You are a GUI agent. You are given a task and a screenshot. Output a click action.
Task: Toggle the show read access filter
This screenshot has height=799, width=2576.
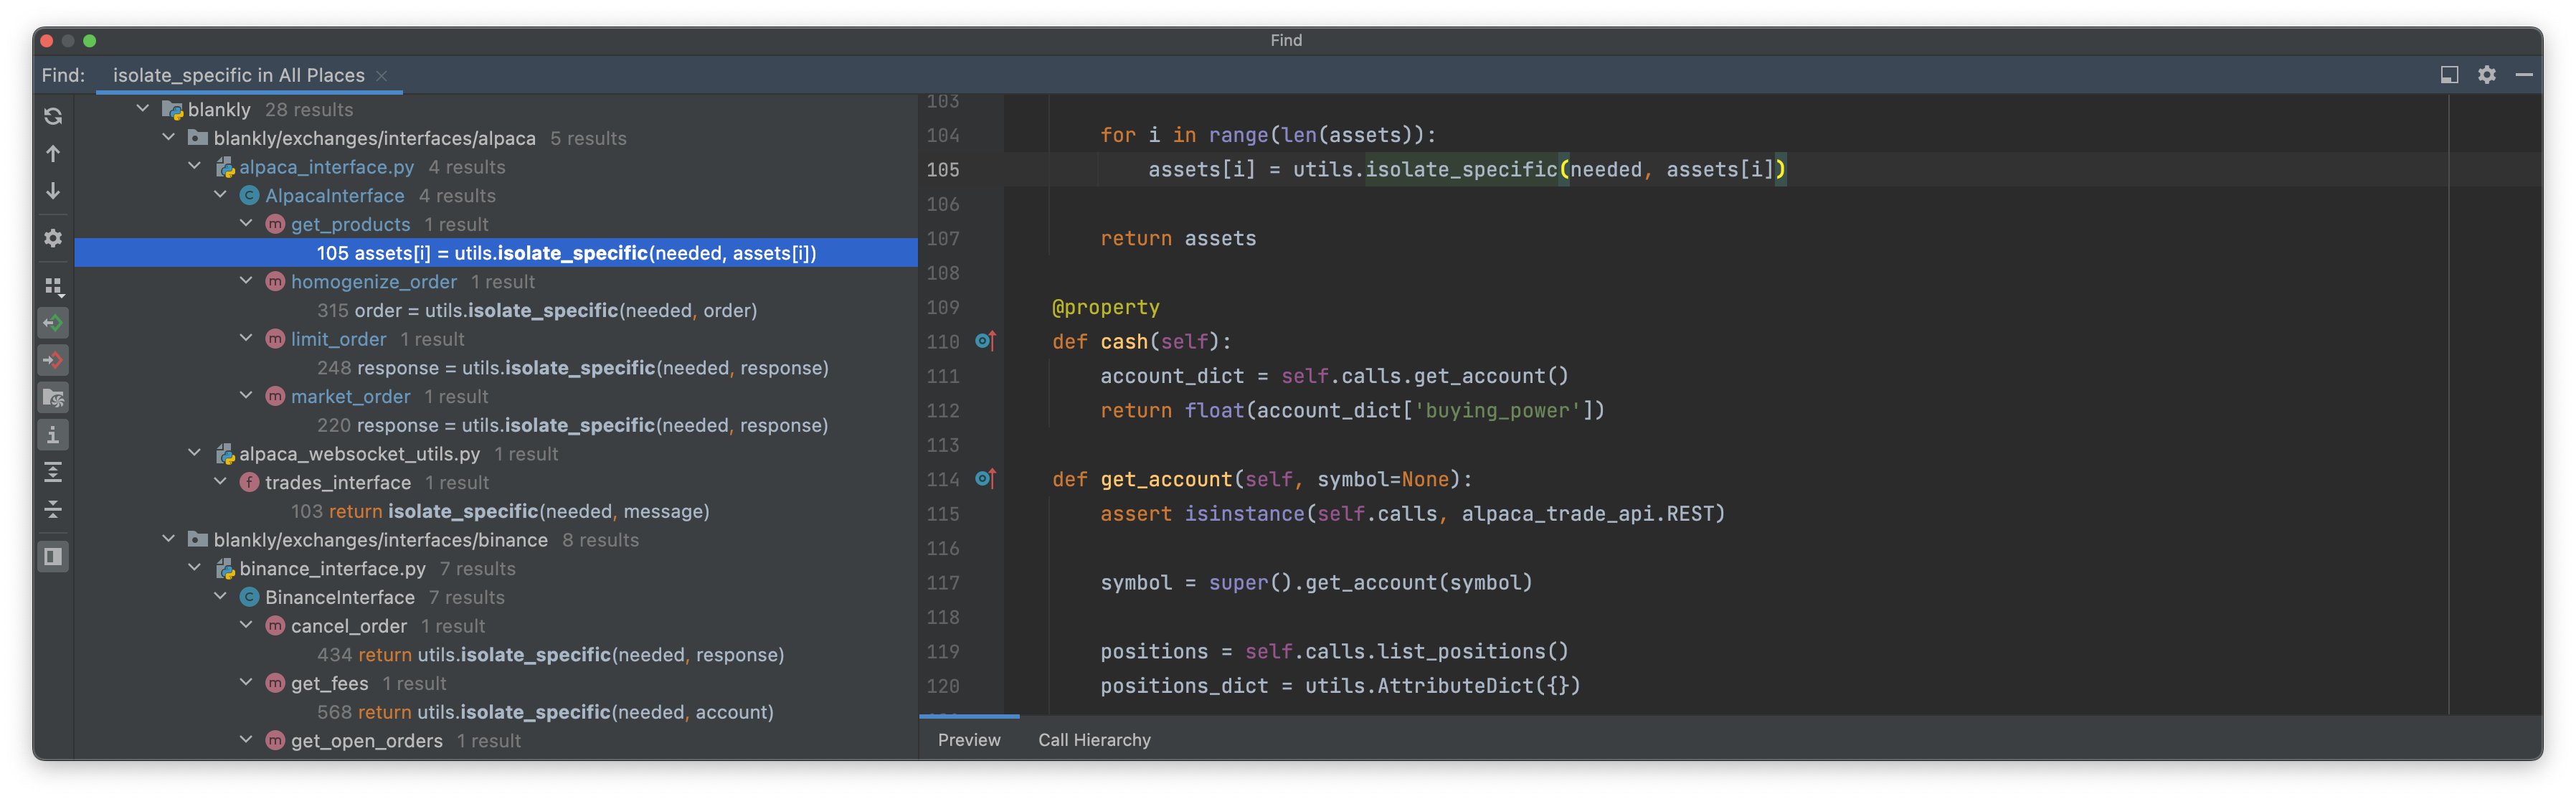tap(53, 323)
